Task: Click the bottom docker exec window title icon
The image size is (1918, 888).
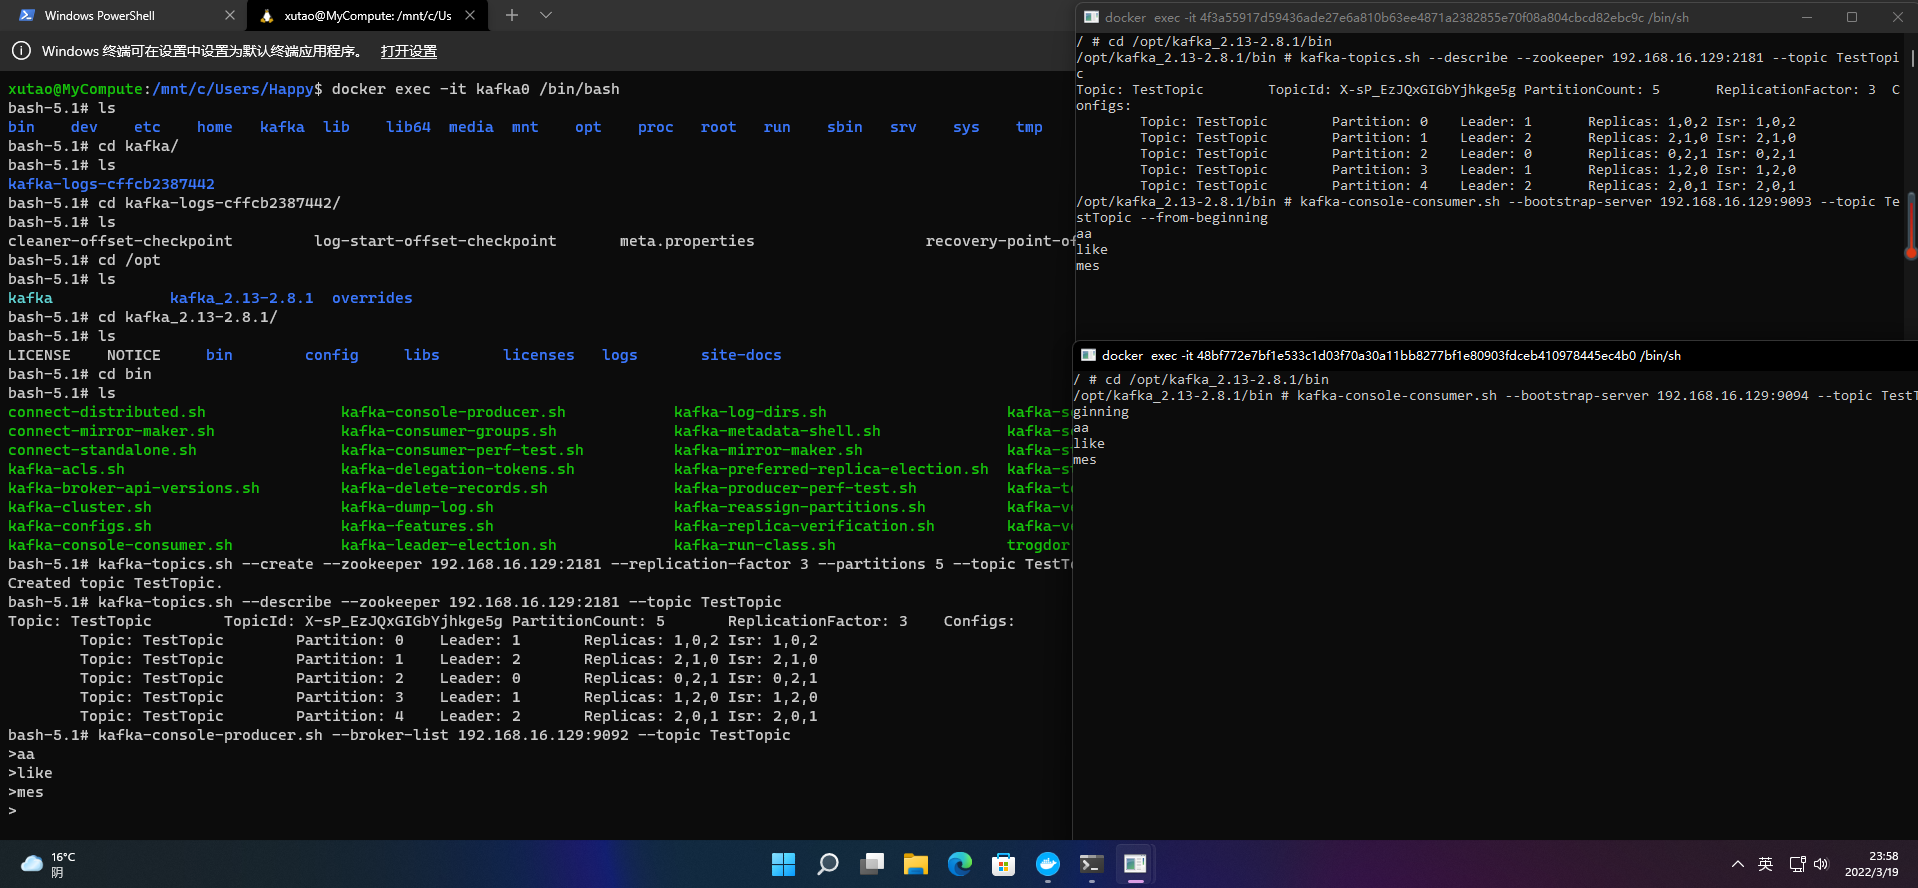Action: pos(1088,355)
